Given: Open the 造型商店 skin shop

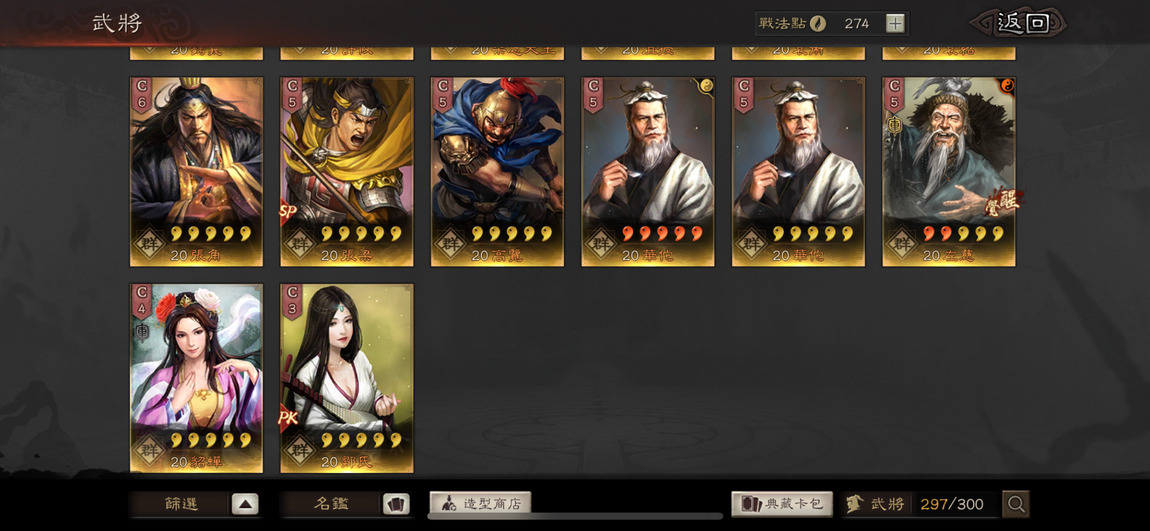Looking at the screenshot, I should click(480, 504).
